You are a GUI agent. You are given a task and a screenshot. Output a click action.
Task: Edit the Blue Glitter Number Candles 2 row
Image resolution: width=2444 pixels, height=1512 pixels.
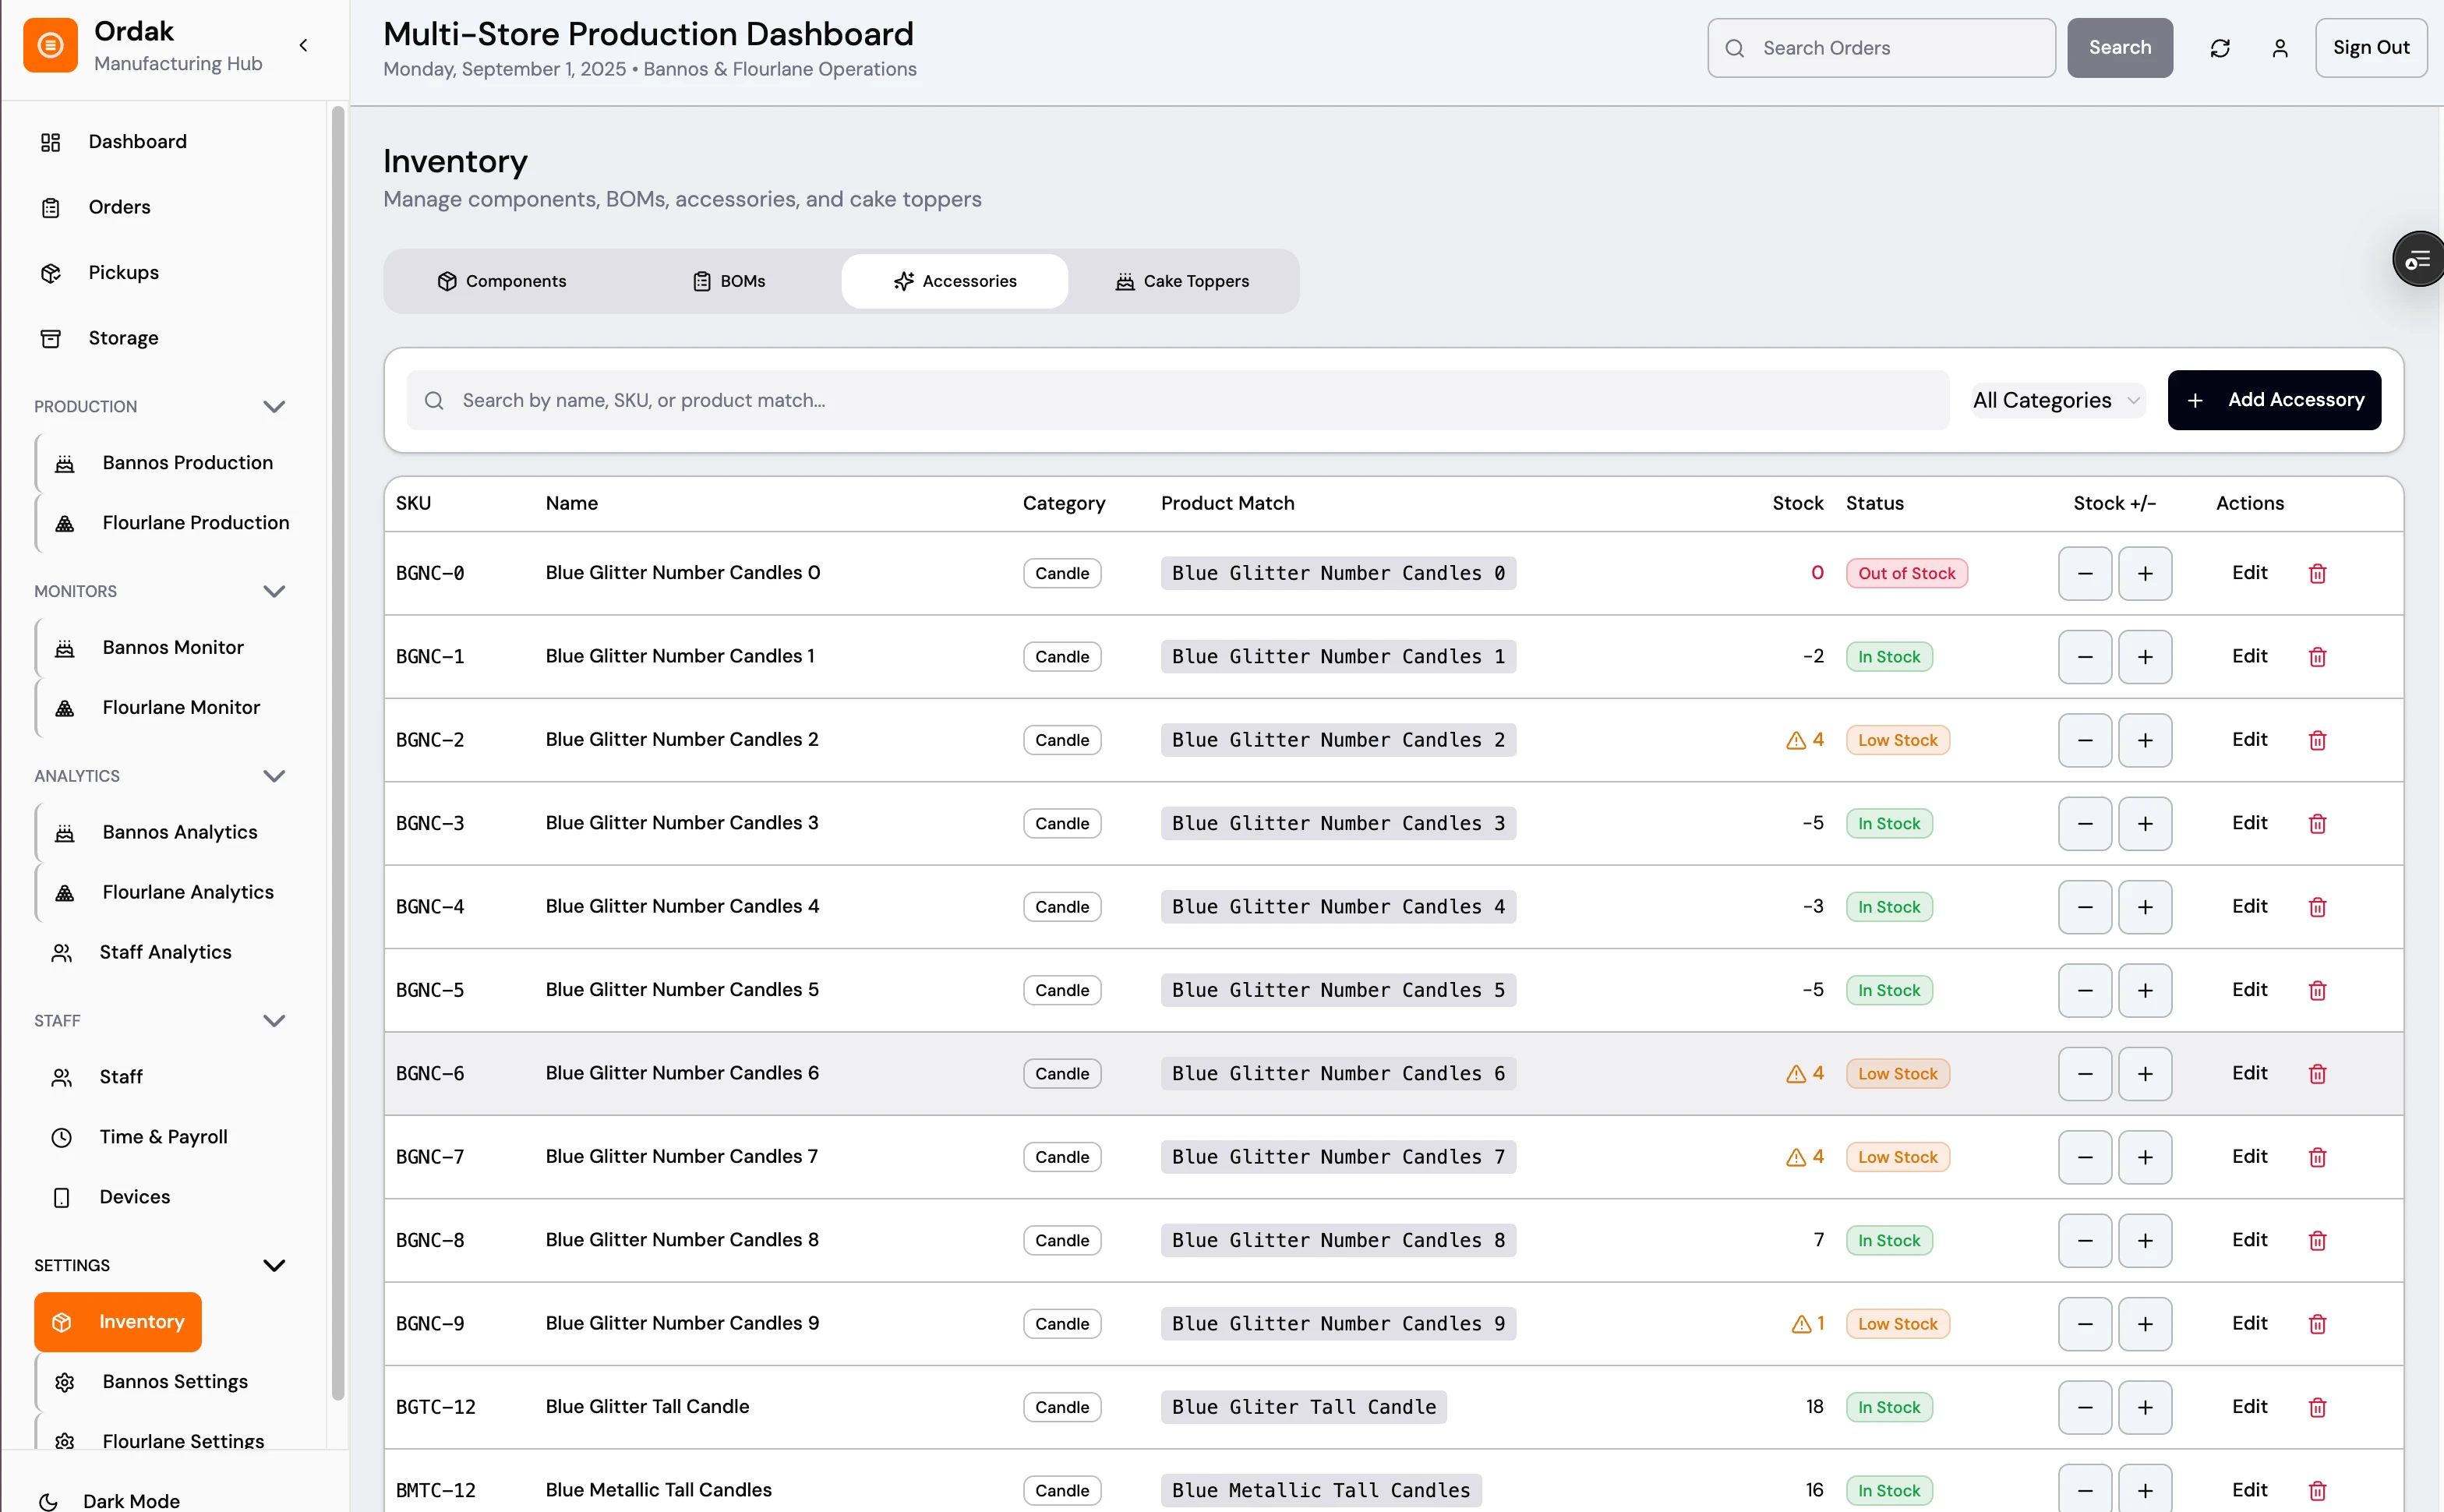(2249, 740)
